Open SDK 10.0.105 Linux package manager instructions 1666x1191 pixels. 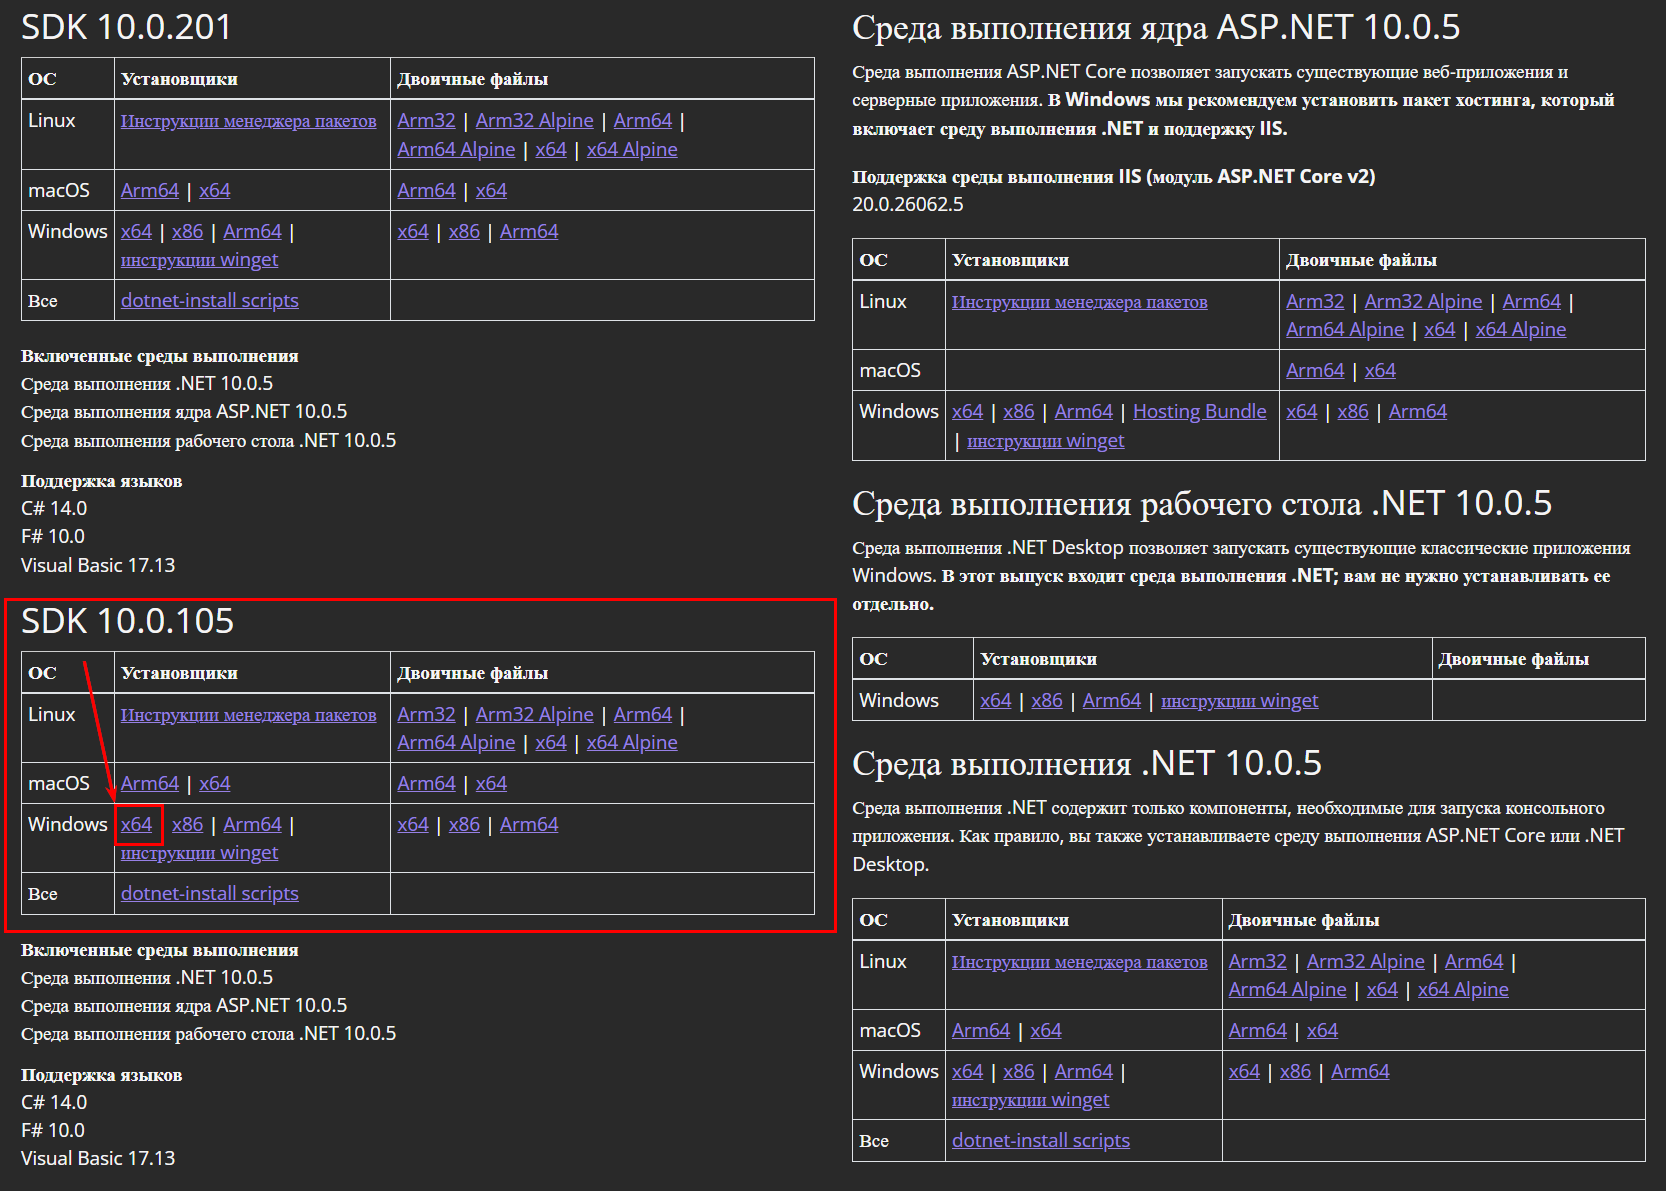(248, 715)
